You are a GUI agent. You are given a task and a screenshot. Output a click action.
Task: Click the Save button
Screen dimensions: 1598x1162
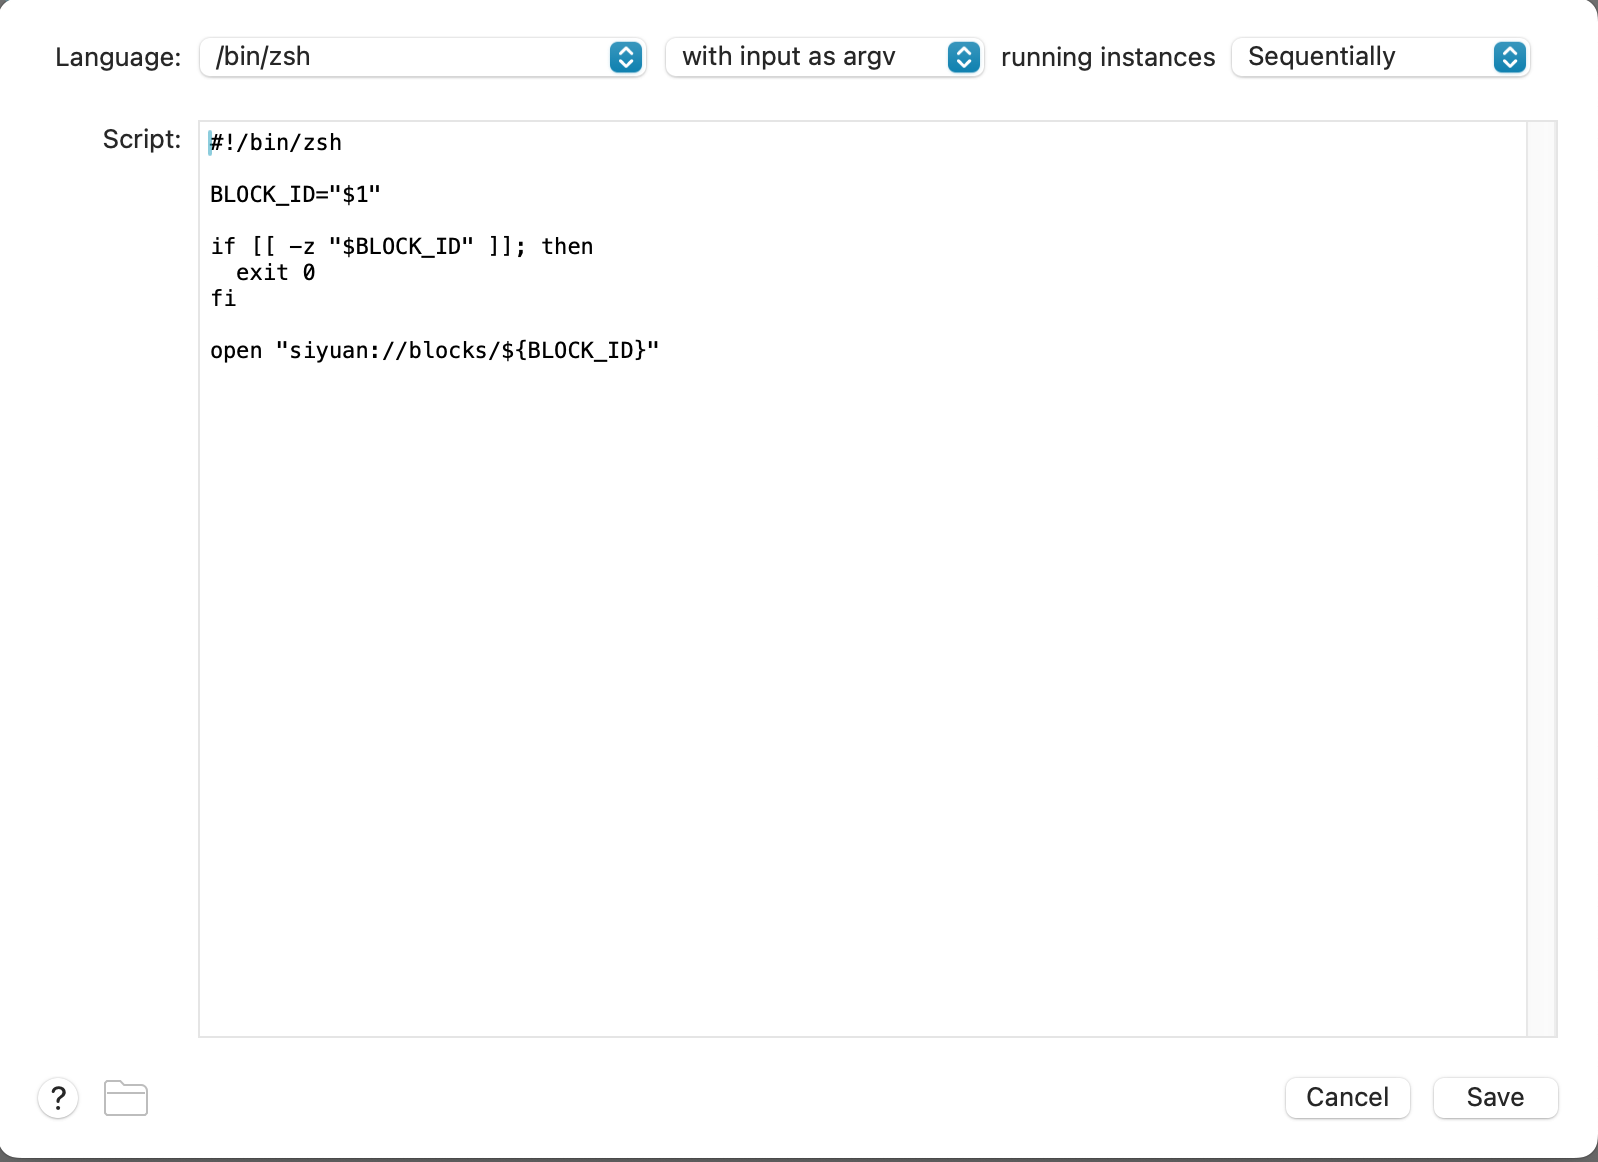(1495, 1097)
